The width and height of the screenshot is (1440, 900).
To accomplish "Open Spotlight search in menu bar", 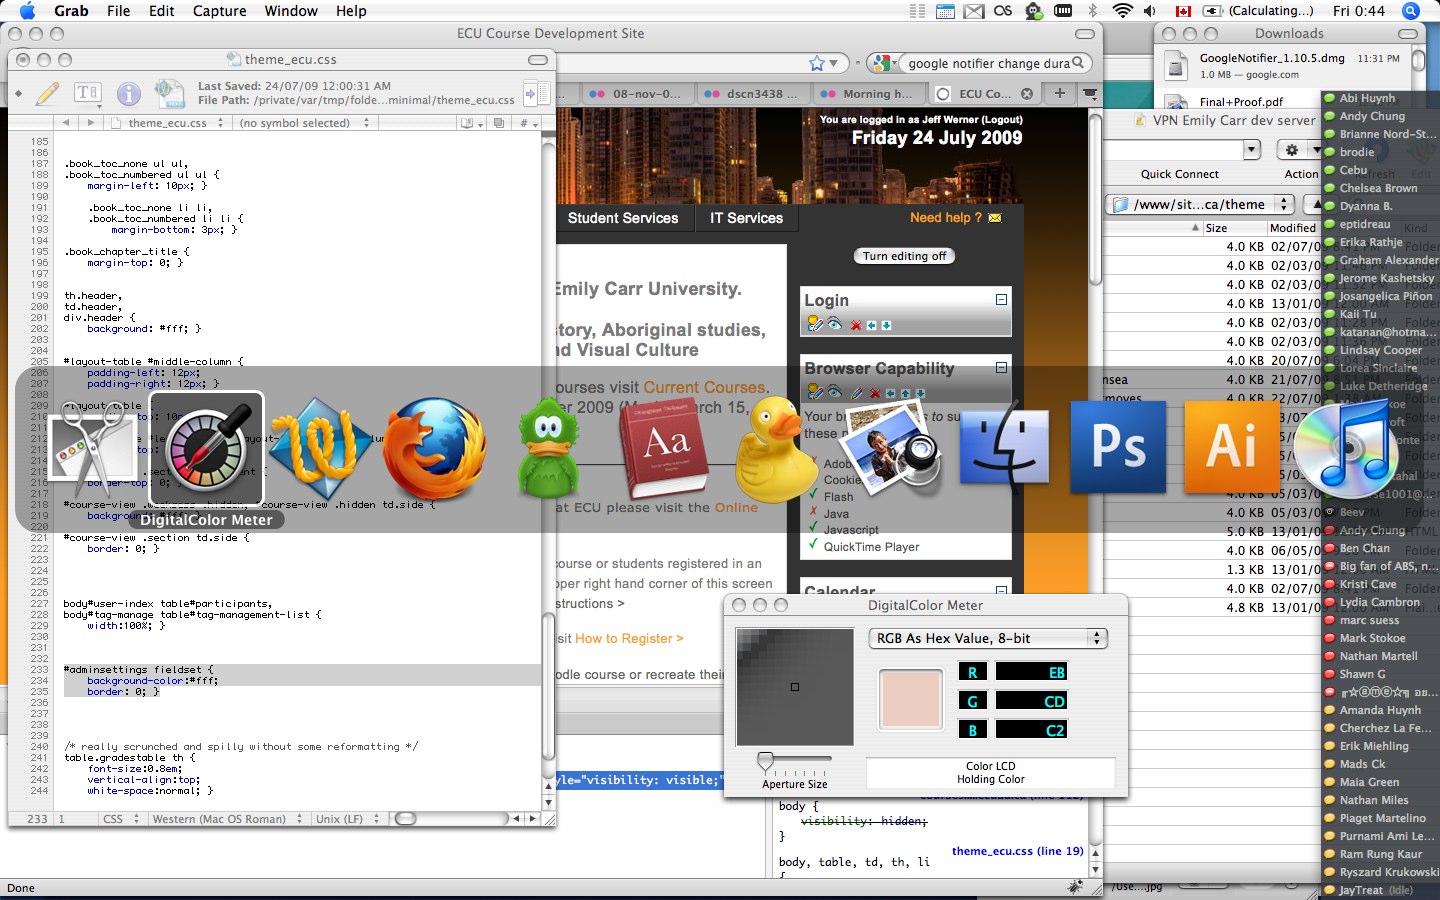I will point(1411,11).
